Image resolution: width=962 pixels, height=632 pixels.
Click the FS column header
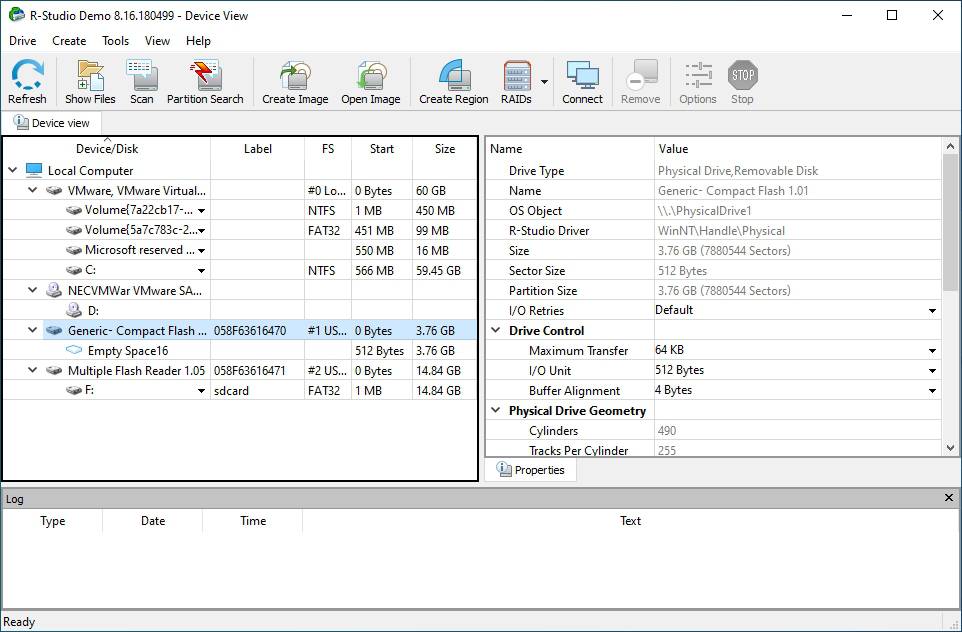point(328,148)
